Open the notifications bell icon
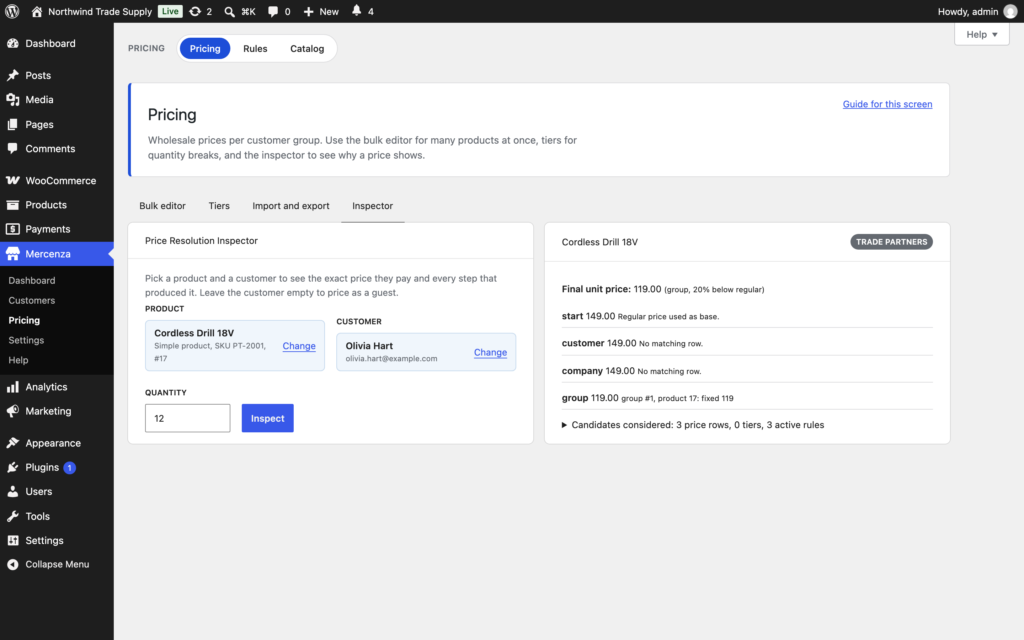The image size is (1024, 640). pyautogui.click(x=357, y=10)
